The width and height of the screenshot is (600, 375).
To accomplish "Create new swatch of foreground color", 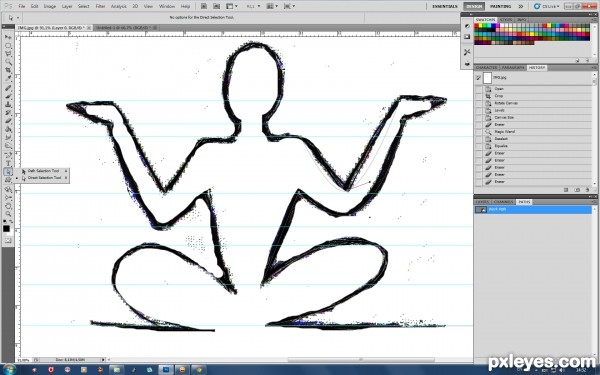I will (577, 60).
